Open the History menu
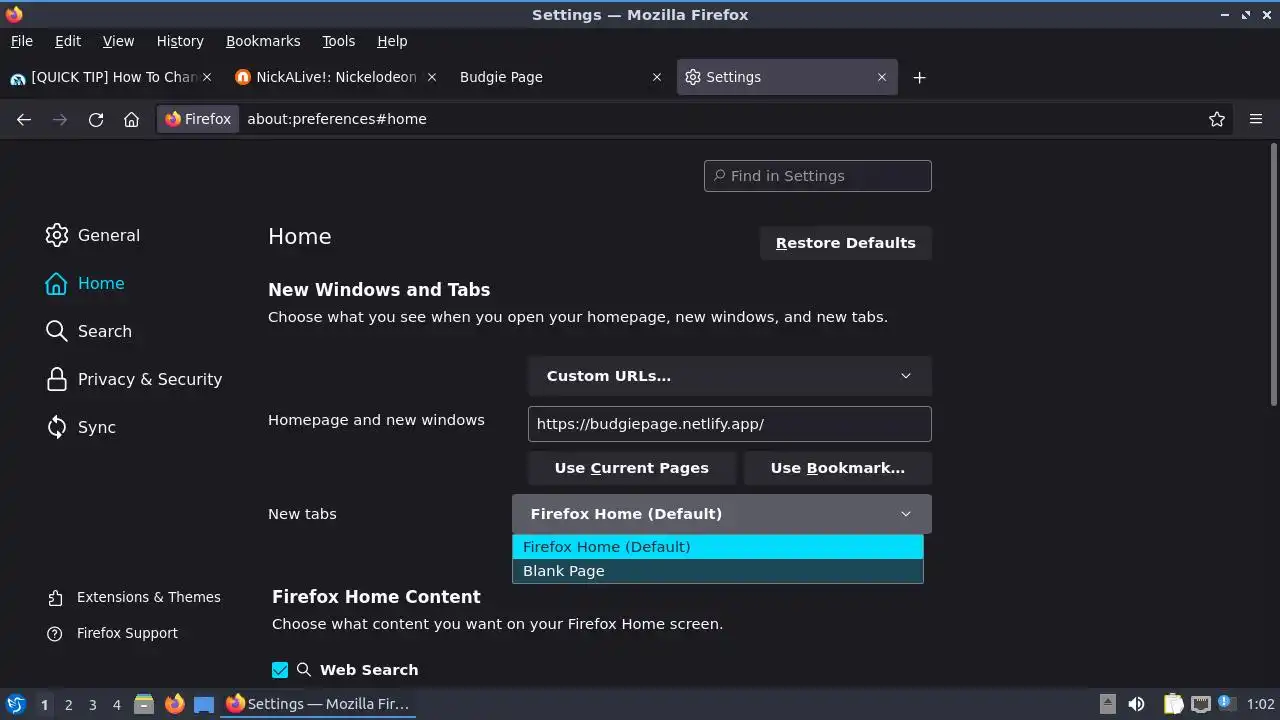The image size is (1280, 720). coord(180,41)
